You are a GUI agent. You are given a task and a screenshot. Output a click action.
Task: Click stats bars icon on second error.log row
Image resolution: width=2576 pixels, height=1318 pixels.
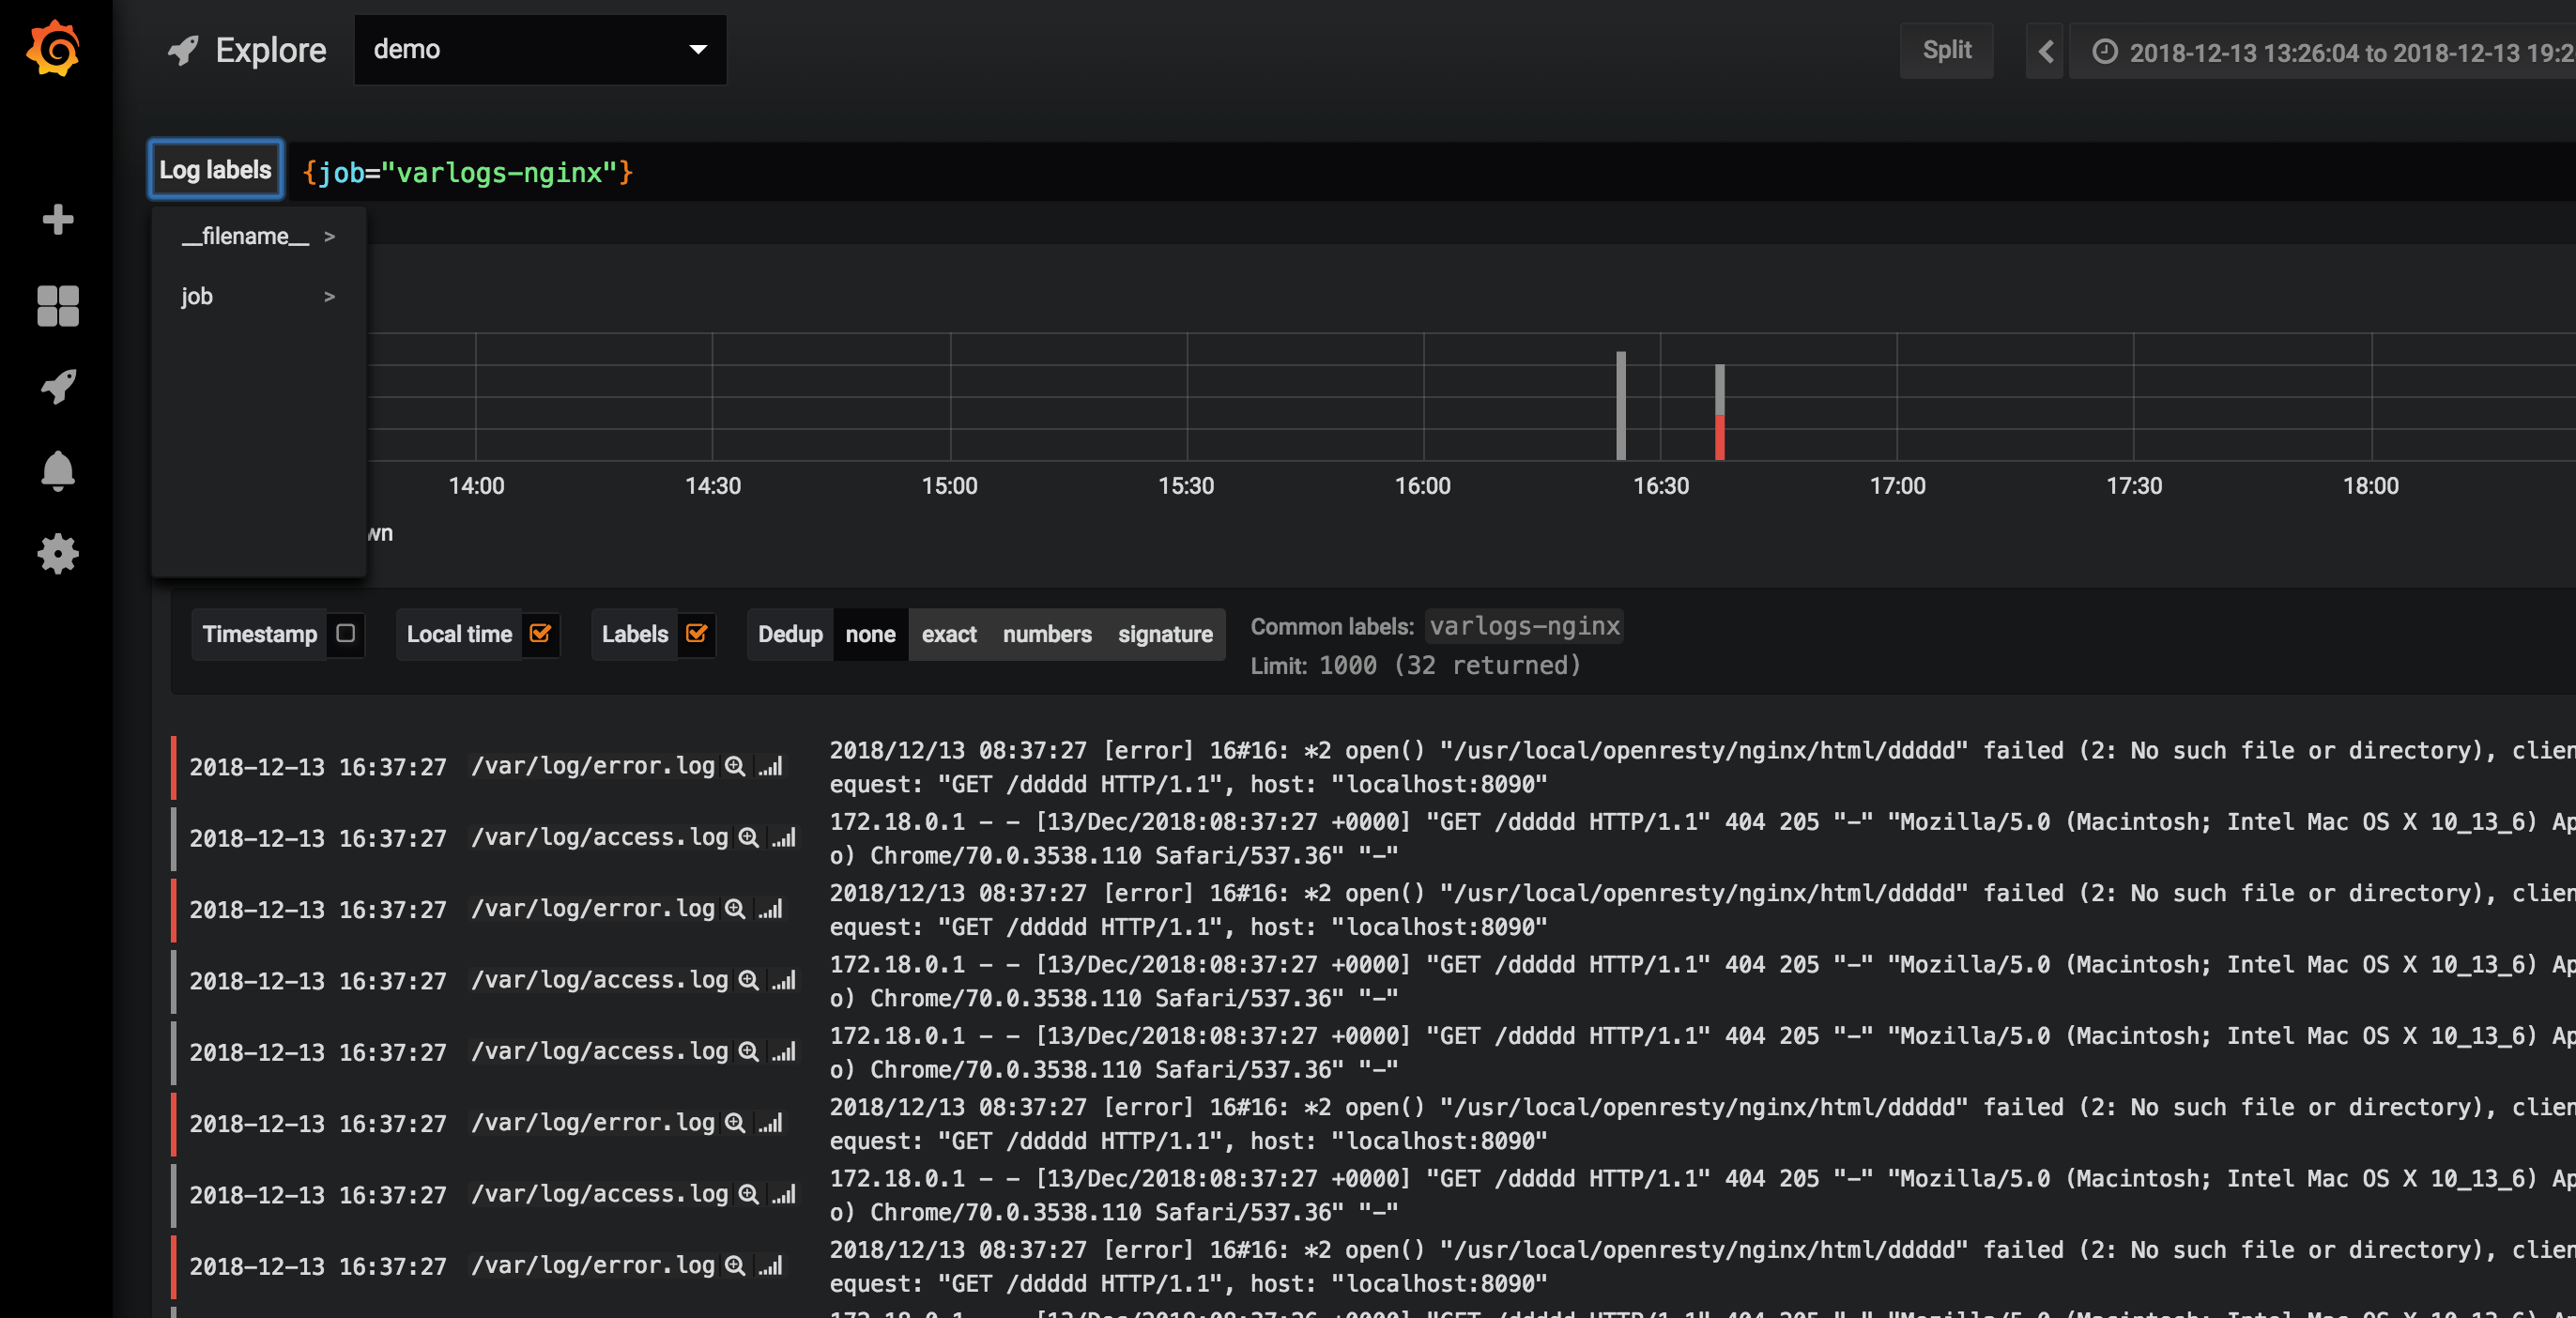pos(770,908)
